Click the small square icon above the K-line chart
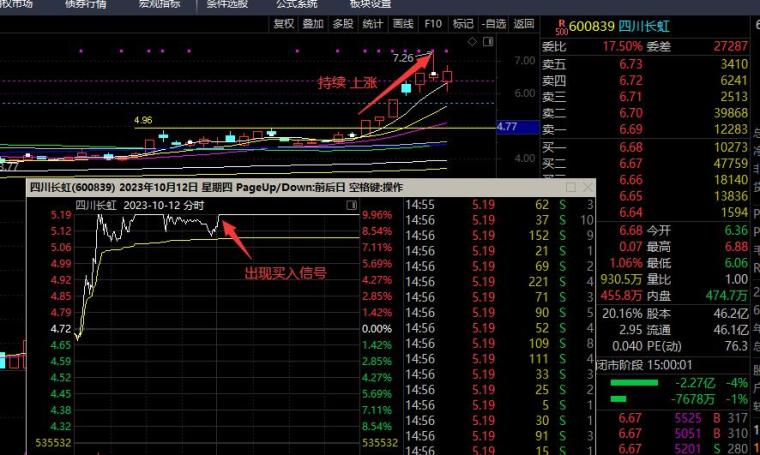 tap(486, 41)
